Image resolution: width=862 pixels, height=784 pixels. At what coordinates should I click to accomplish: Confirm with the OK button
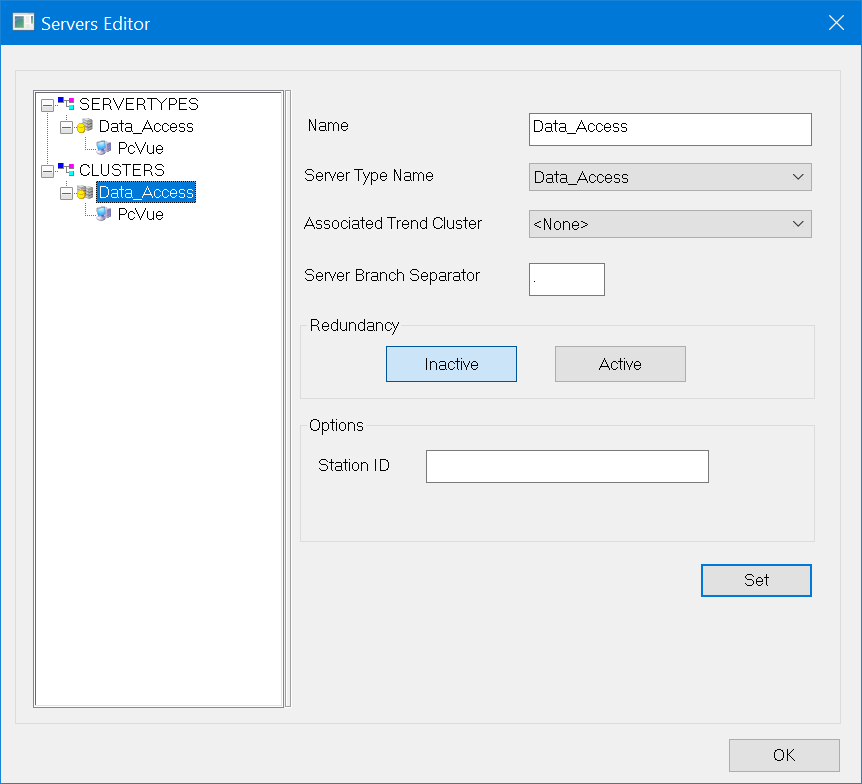pyautogui.click(x=784, y=755)
